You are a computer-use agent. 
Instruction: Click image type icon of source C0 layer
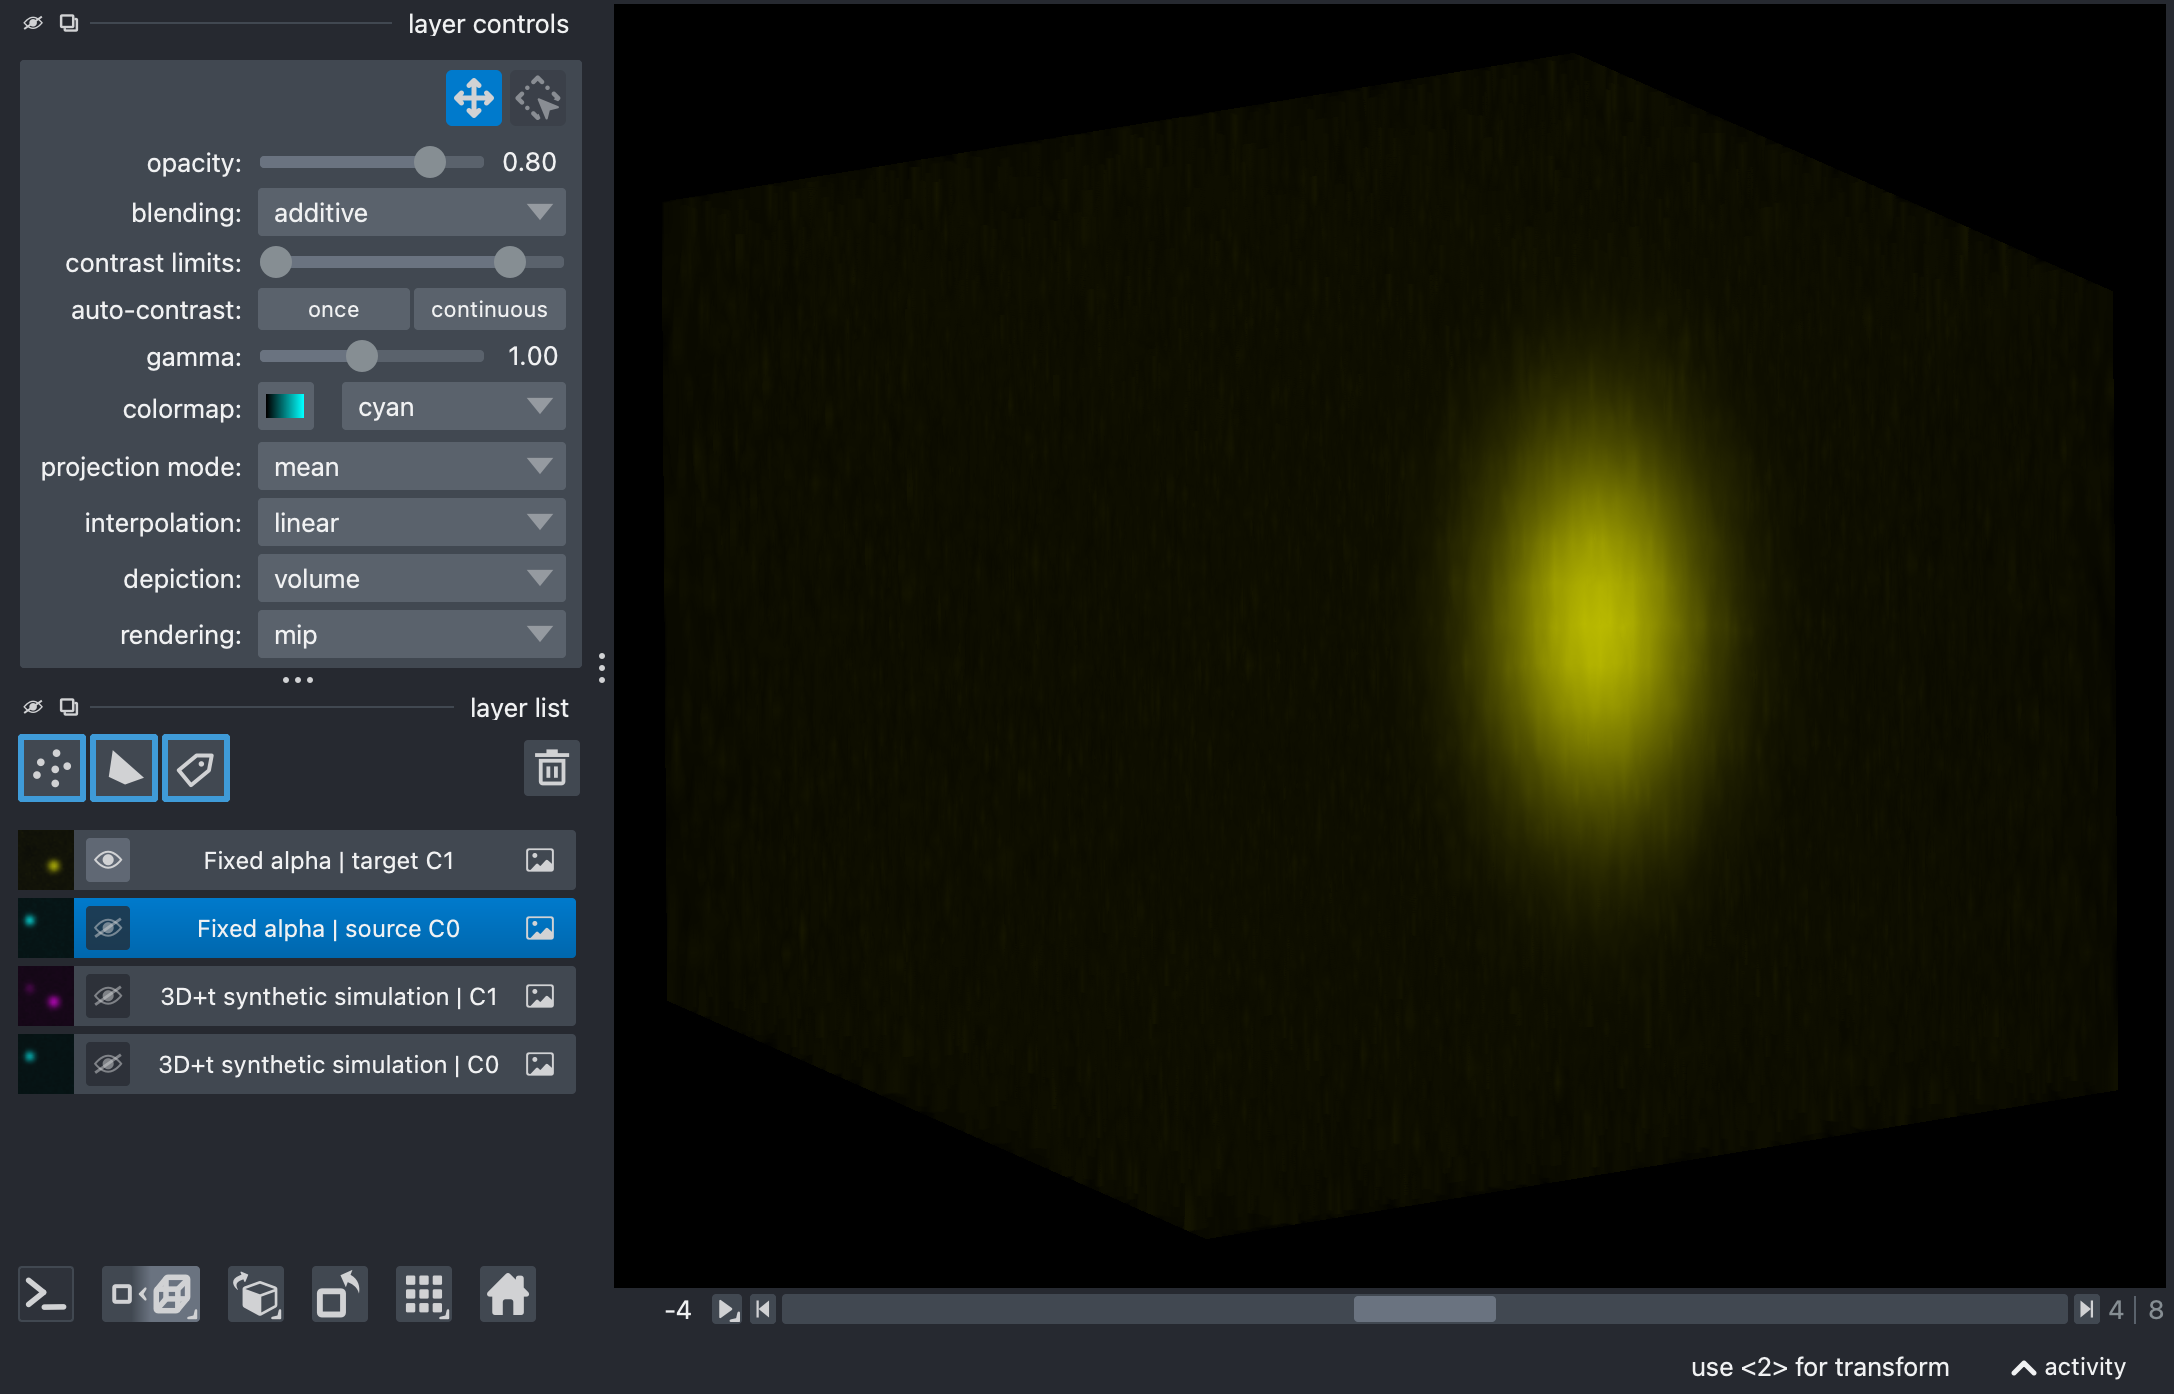540,928
